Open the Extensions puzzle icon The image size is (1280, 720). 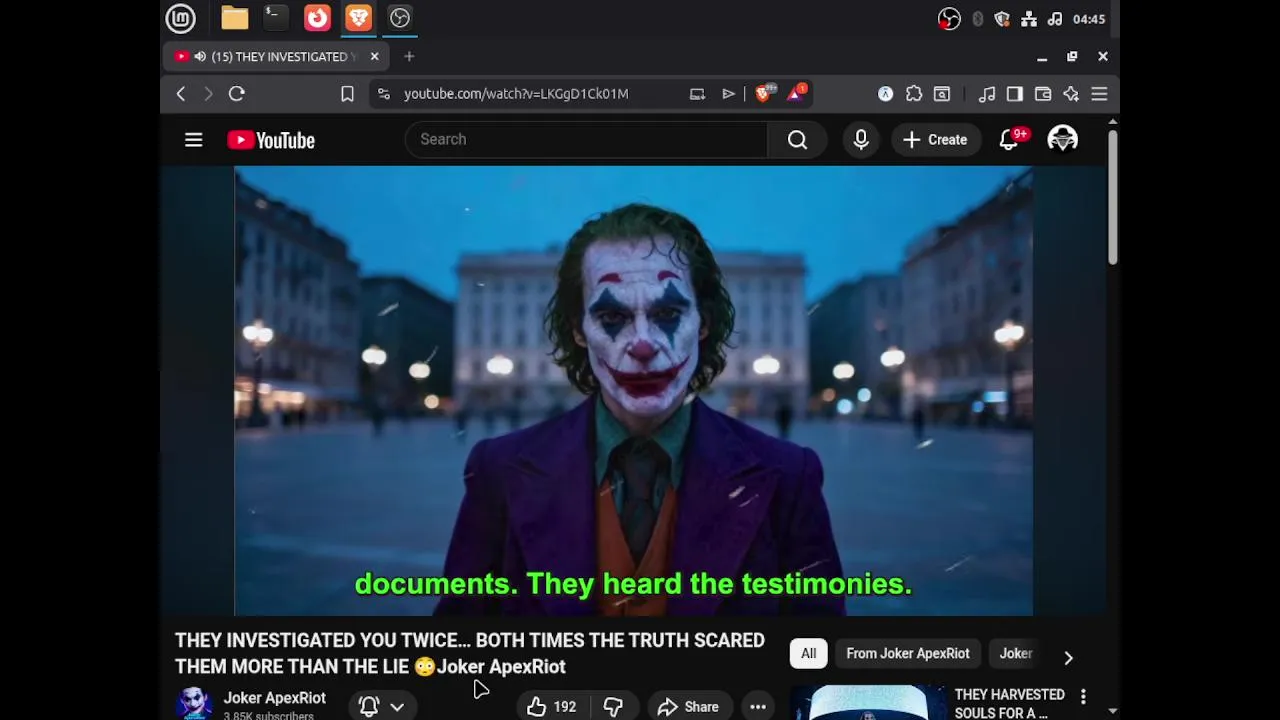[914, 94]
